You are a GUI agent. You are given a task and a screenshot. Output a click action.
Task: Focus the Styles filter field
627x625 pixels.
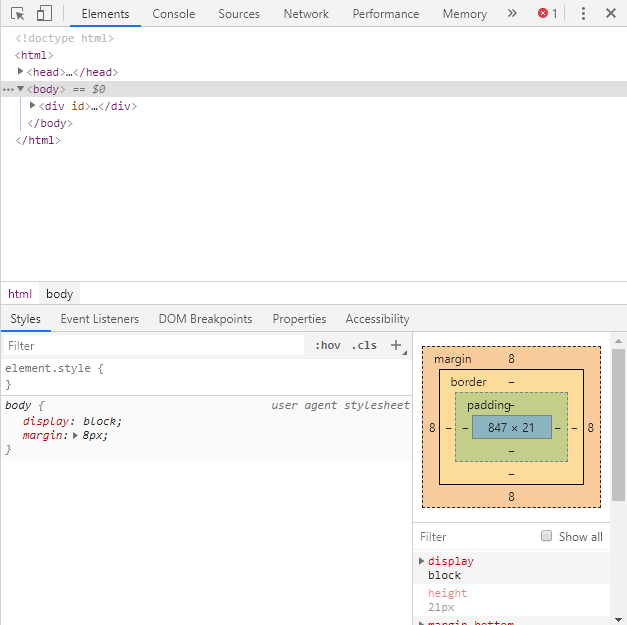click(x=154, y=345)
